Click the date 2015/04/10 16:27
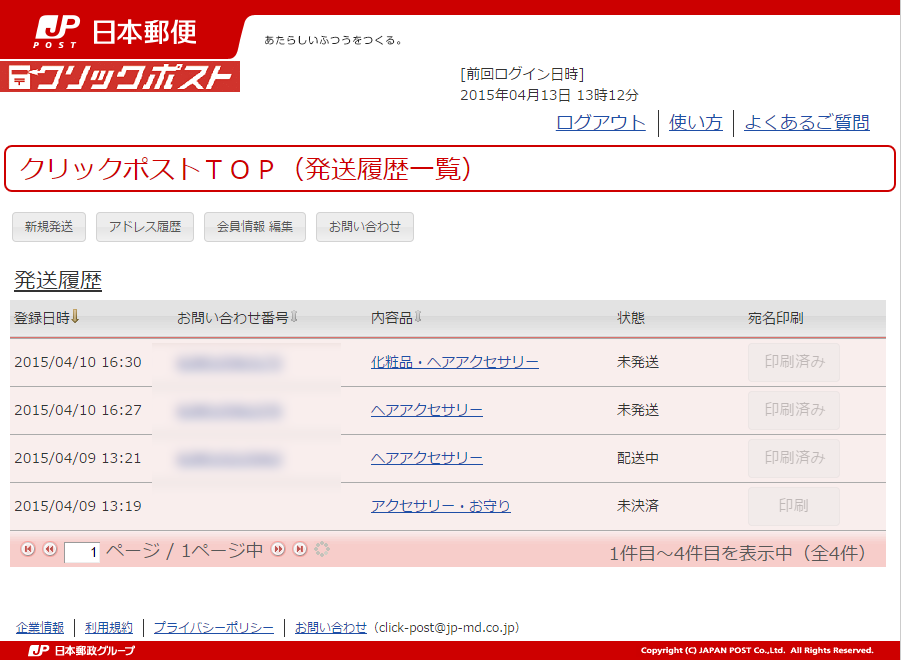Image resolution: width=901 pixels, height=660 pixels. coord(78,410)
